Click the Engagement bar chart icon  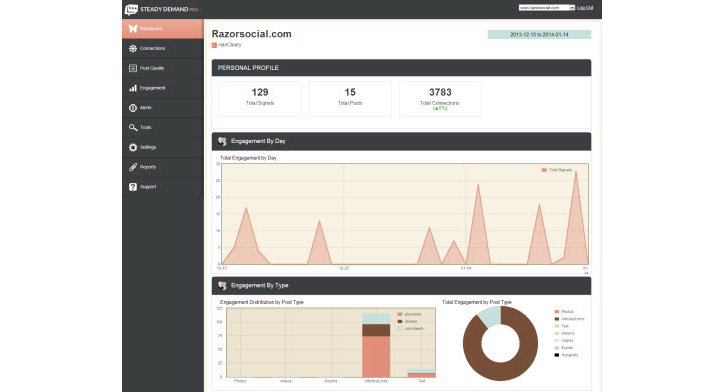pyautogui.click(x=133, y=88)
